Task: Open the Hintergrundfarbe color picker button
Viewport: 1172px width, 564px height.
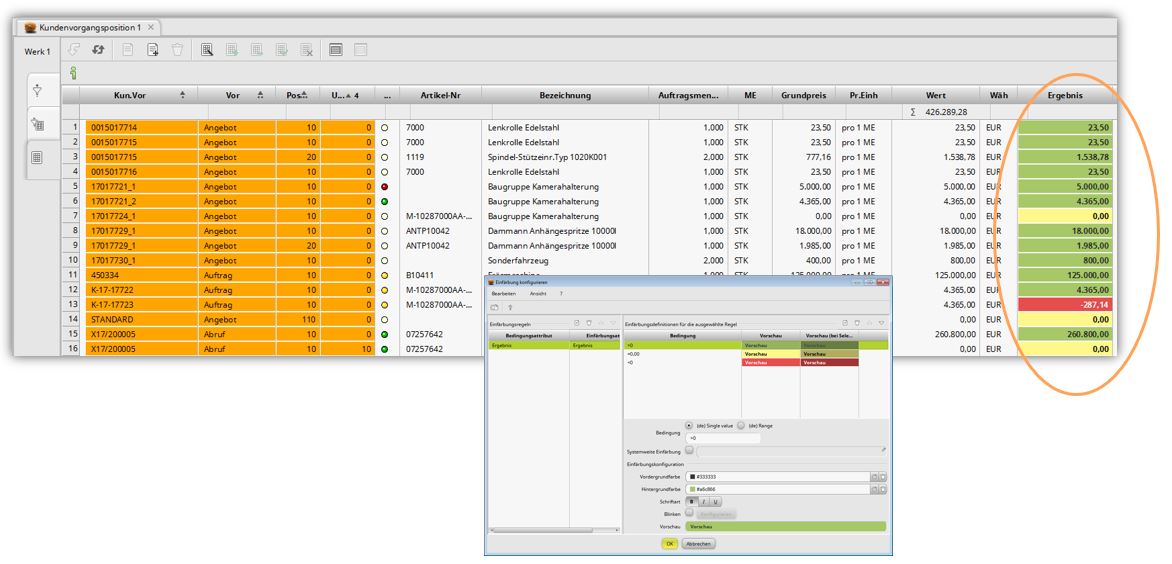Action: (x=875, y=489)
